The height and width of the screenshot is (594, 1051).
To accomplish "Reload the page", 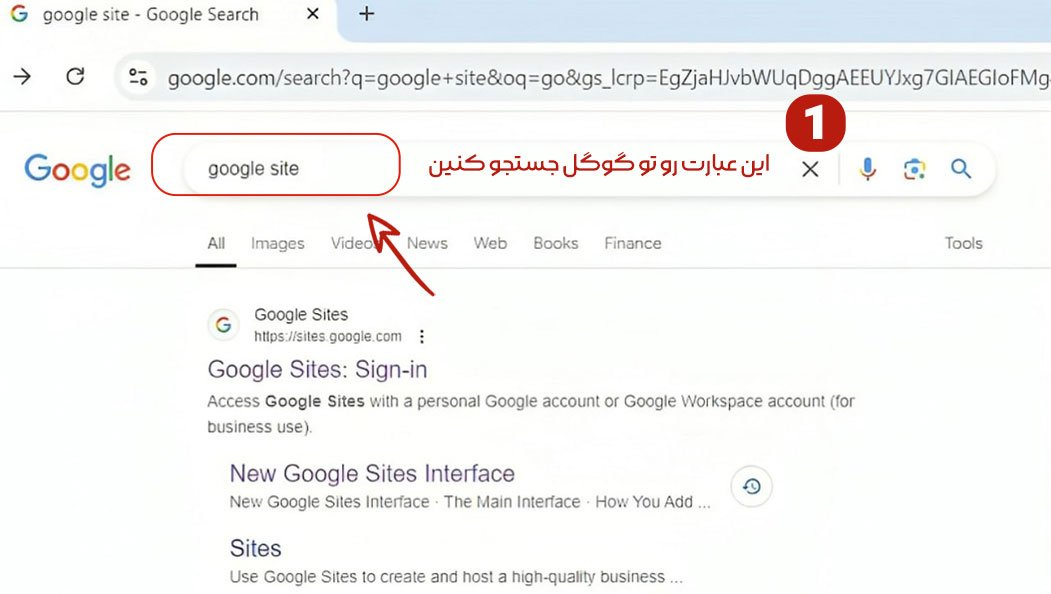I will tap(75, 77).
